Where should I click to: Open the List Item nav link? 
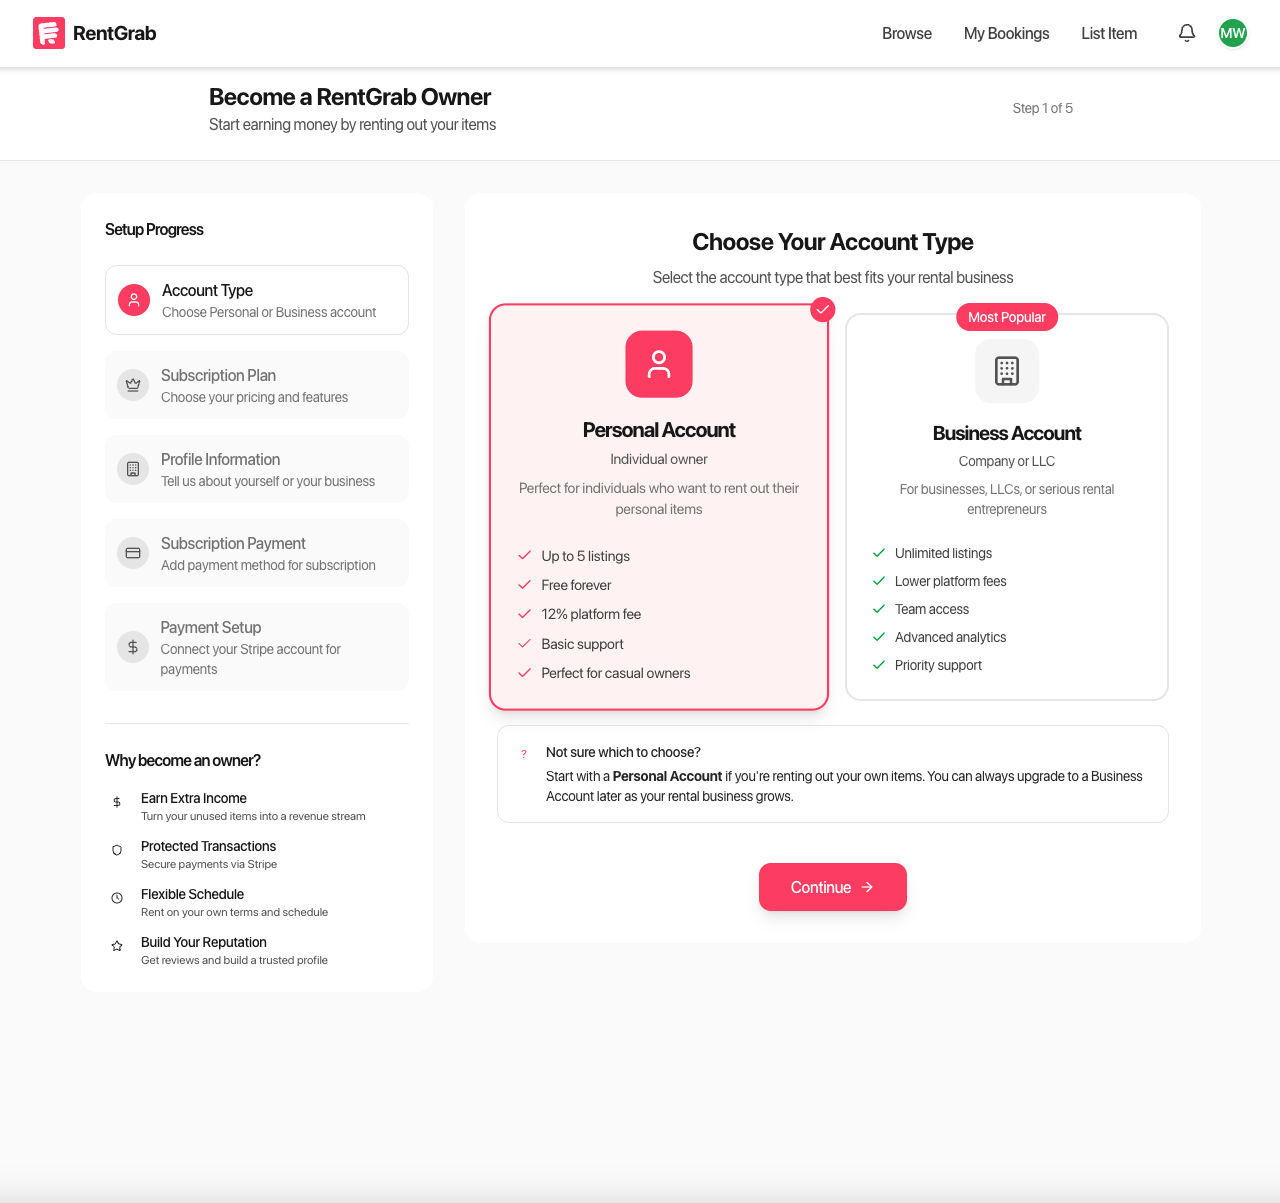[x=1109, y=33]
